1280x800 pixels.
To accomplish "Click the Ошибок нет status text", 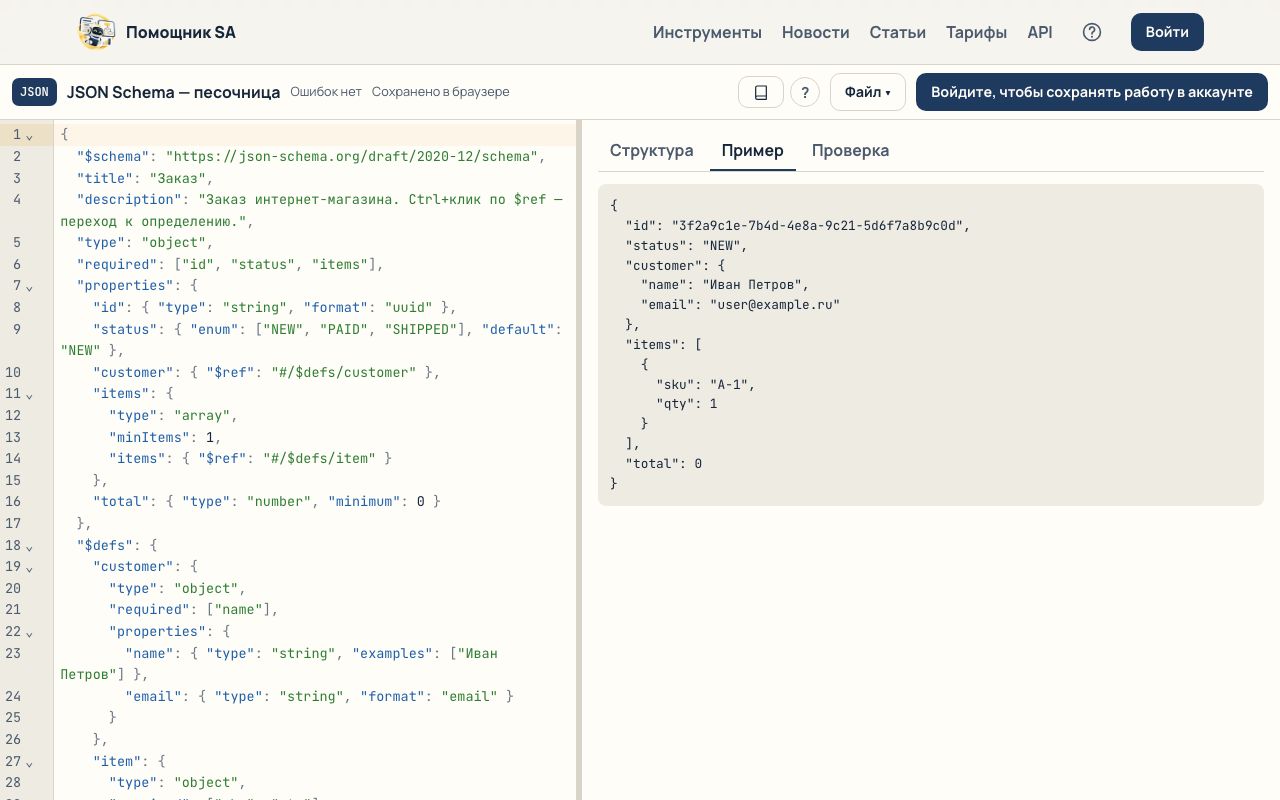I will 326,92.
